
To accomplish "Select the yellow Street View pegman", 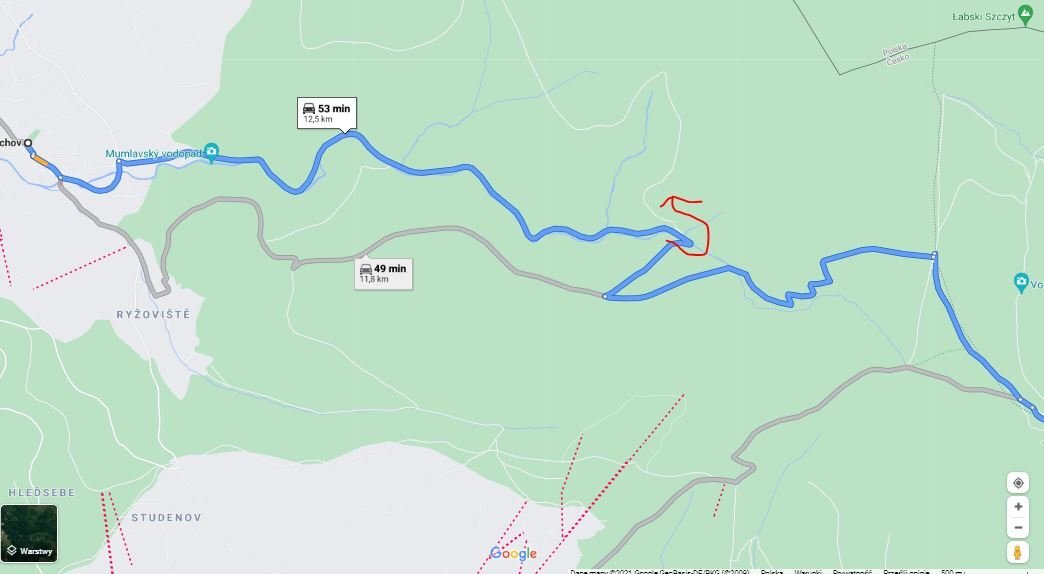I will coord(1017,553).
